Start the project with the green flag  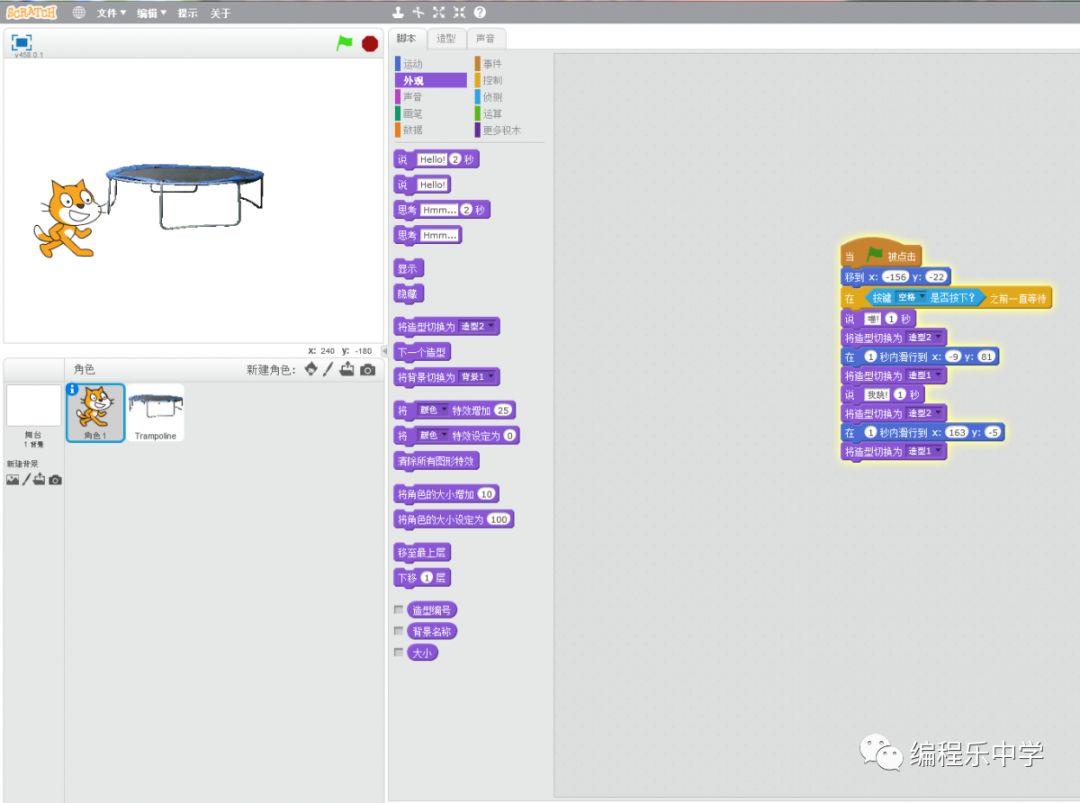pyautogui.click(x=344, y=43)
